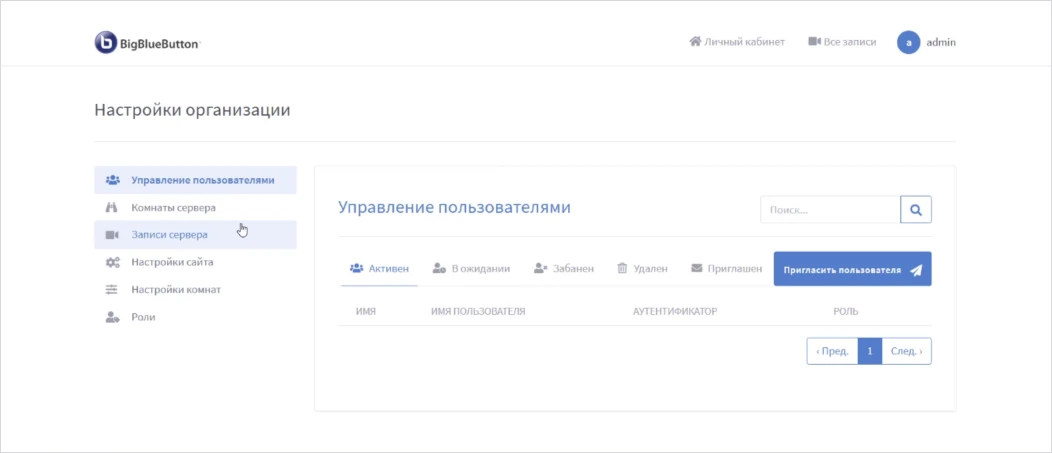
Task: Open the Личный кабинет link
Action: 737,42
